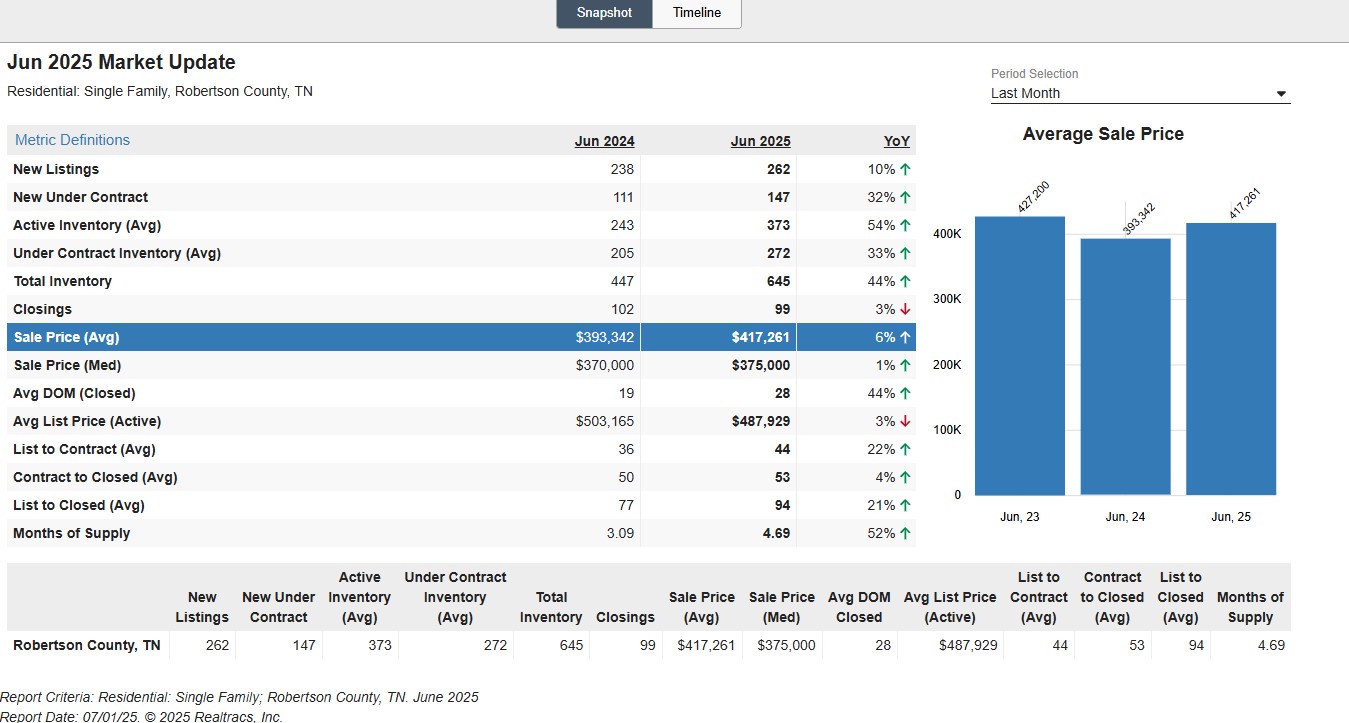
Task: Click the red down arrow for Avg List Price
Action: pyautogui.click(x=905, y=421)
